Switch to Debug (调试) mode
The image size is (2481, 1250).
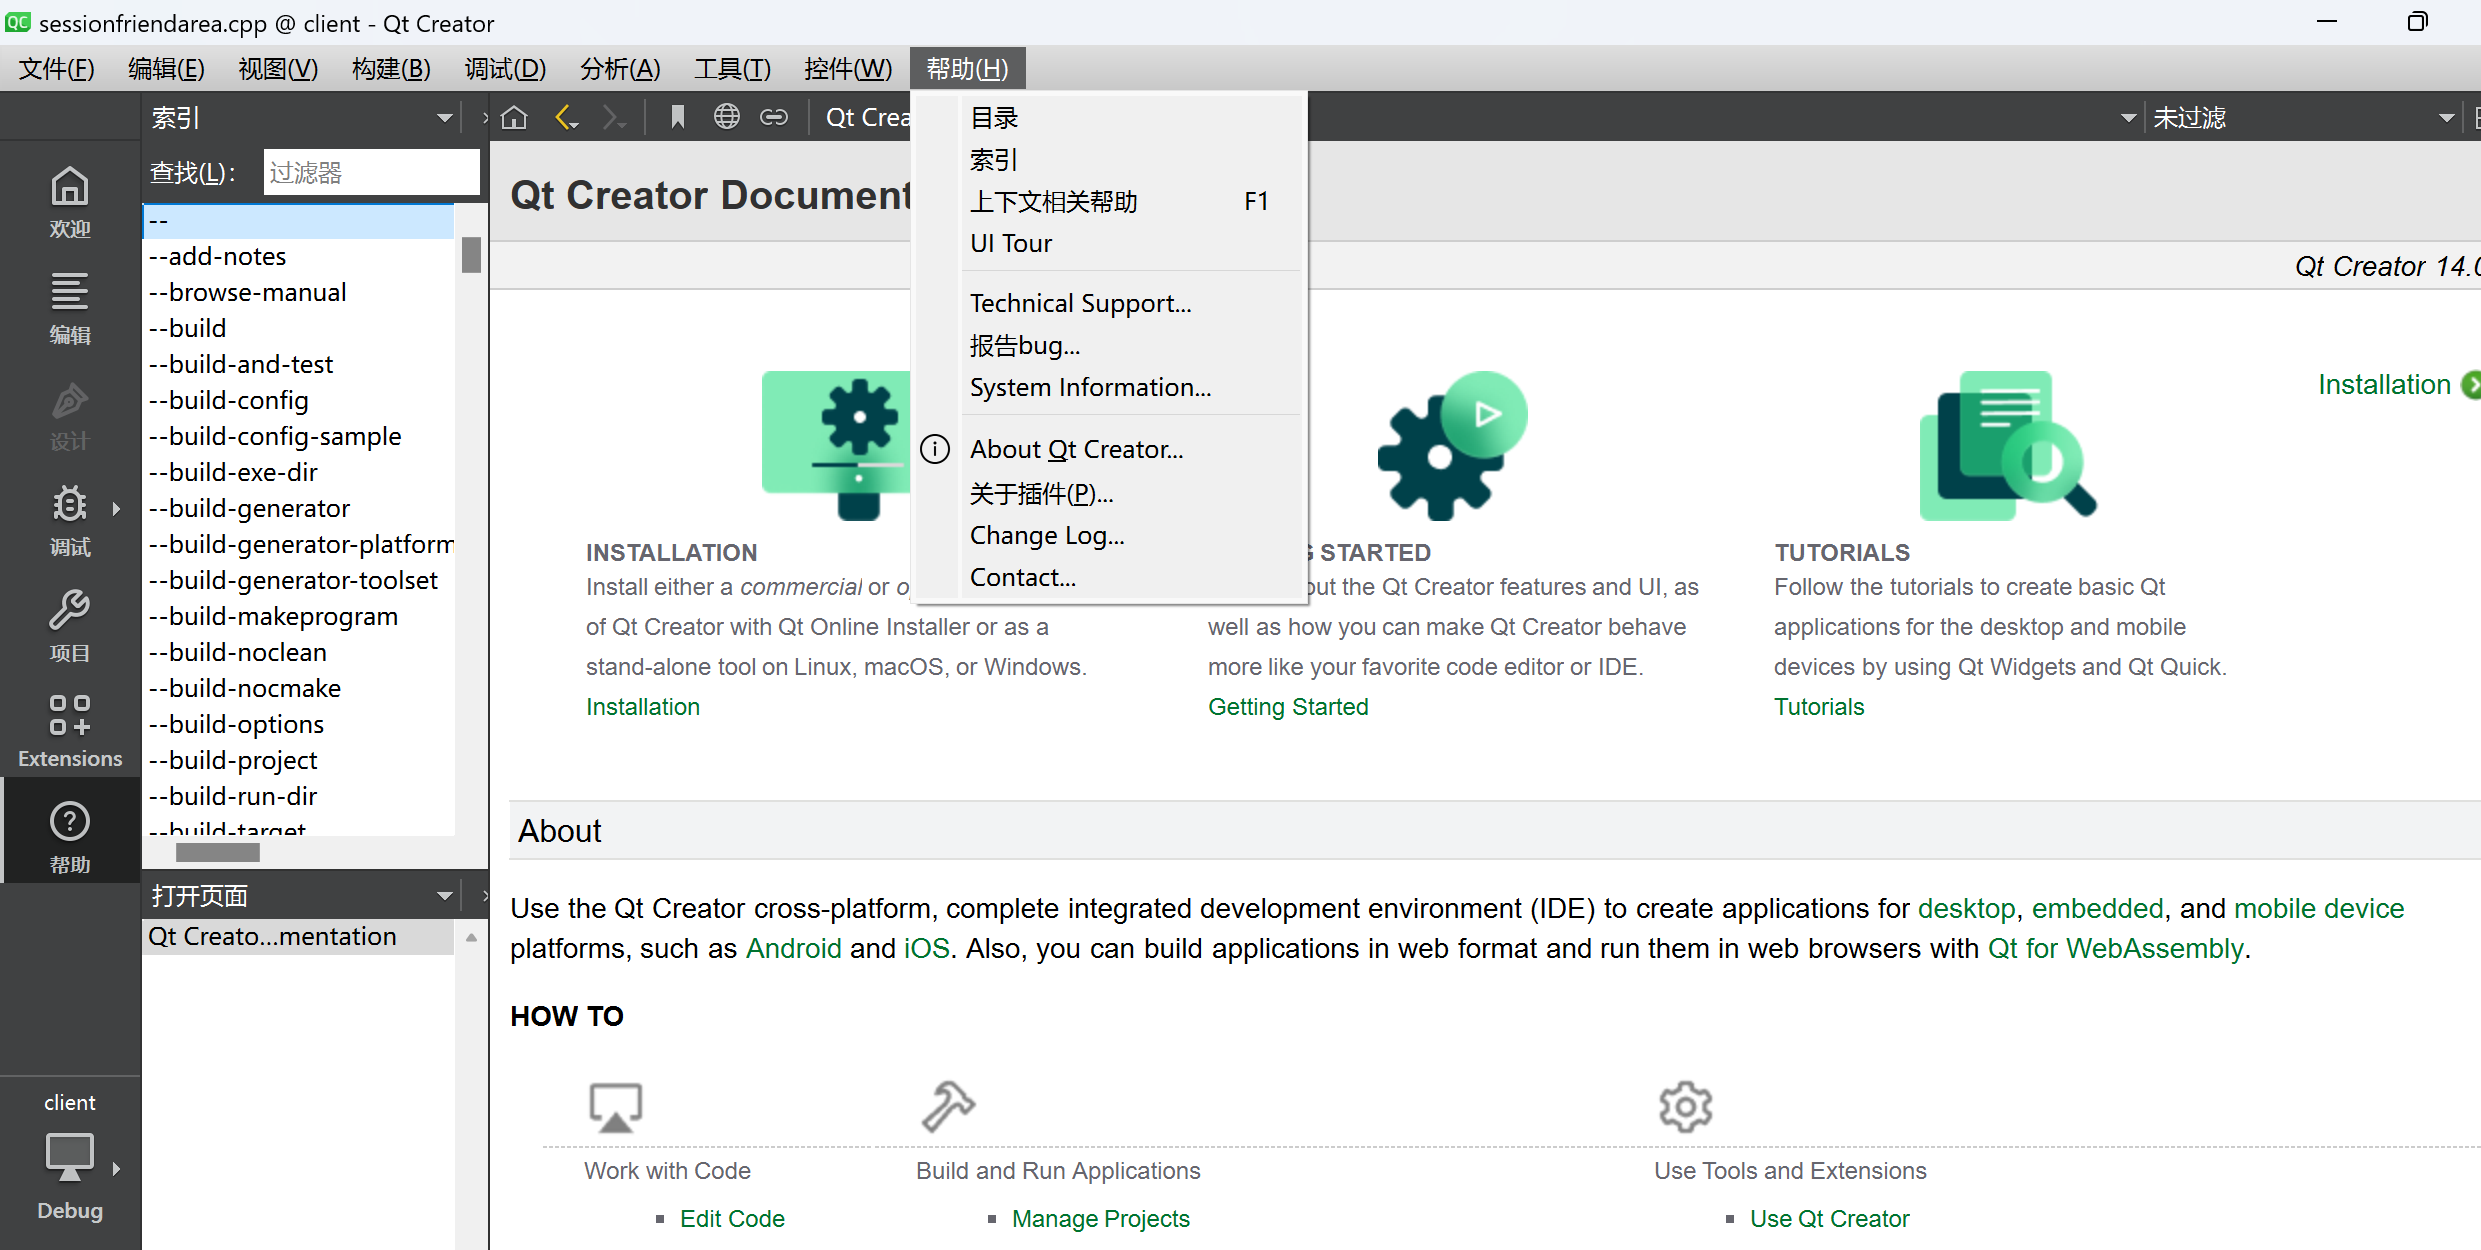coord(70,519)
